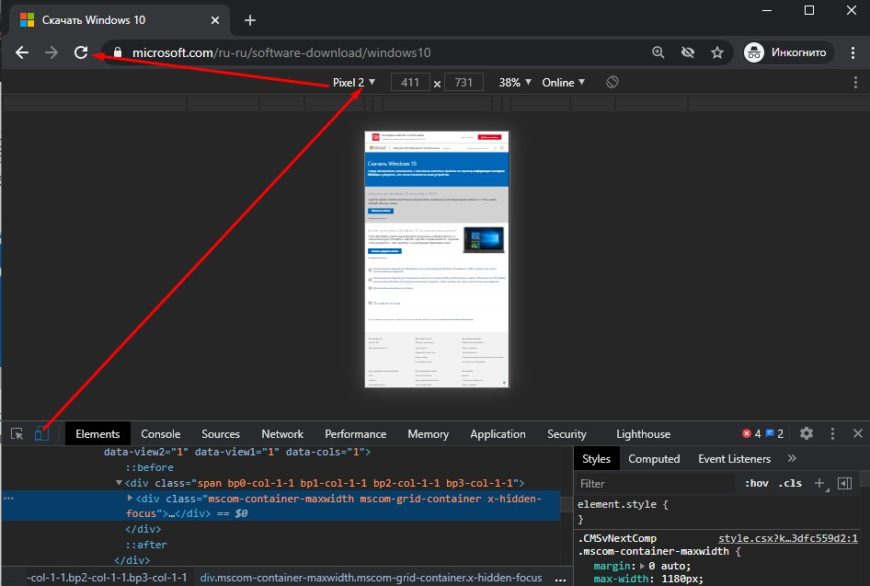The height and width of the screenshot is (586, 870).
Task: Open DevTools settings gear
Action: 806,434
